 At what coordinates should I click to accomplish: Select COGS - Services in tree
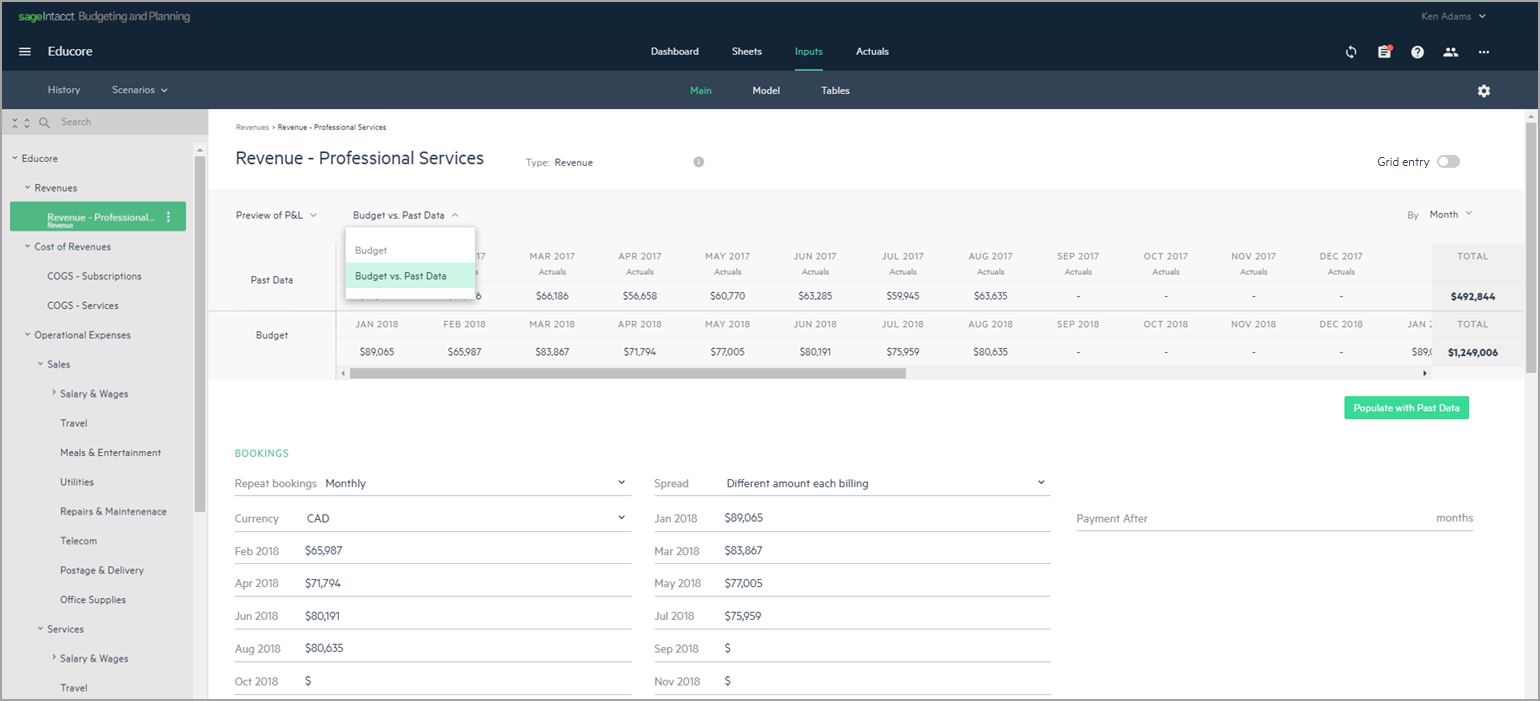point(83,306)
